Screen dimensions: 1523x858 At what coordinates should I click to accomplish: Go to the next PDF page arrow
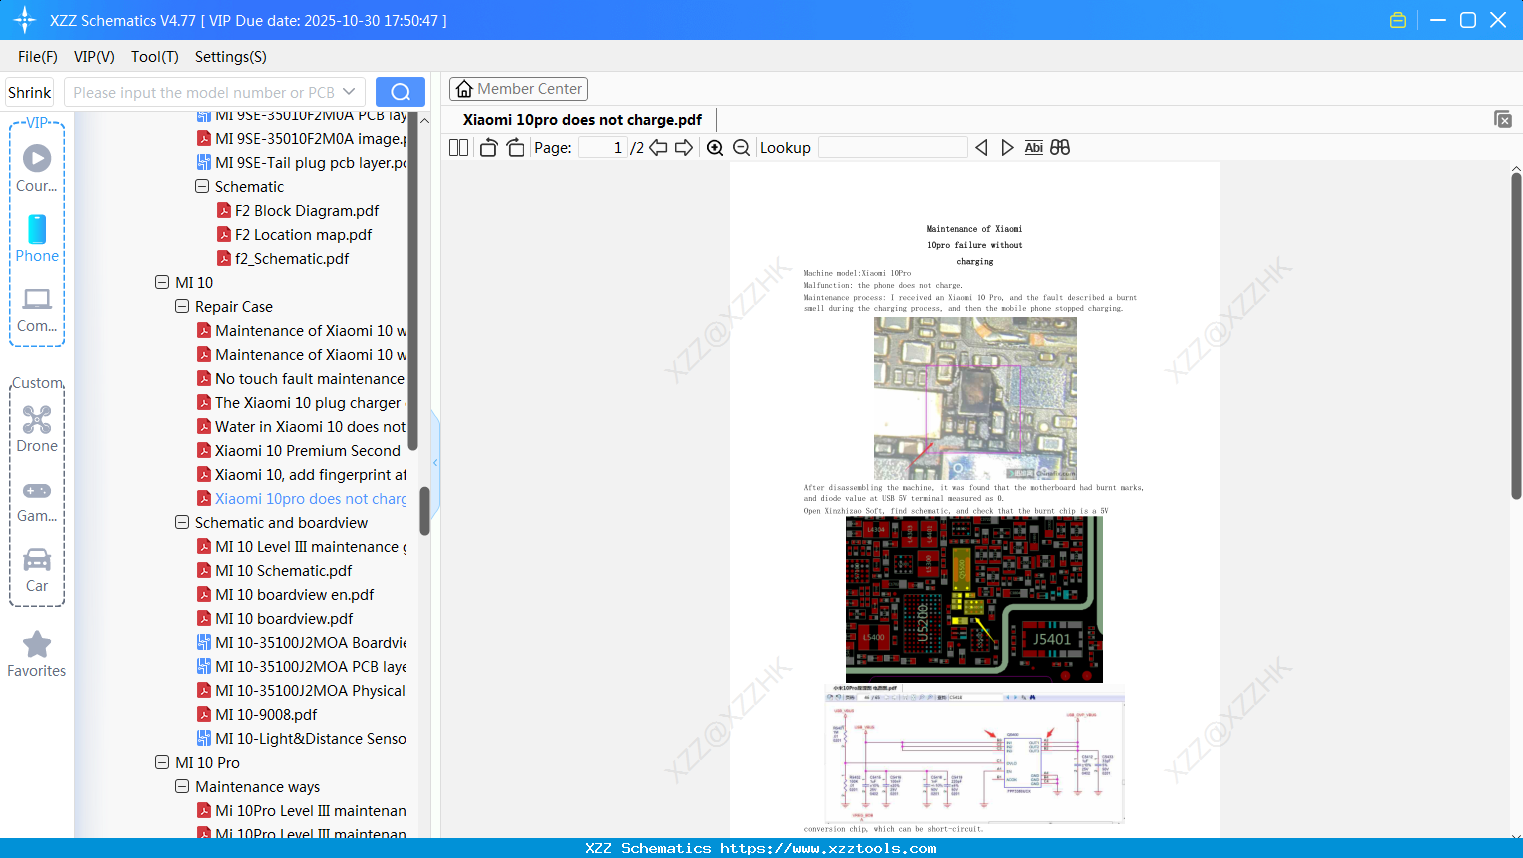pyautogui.click(x=684, y=148)
